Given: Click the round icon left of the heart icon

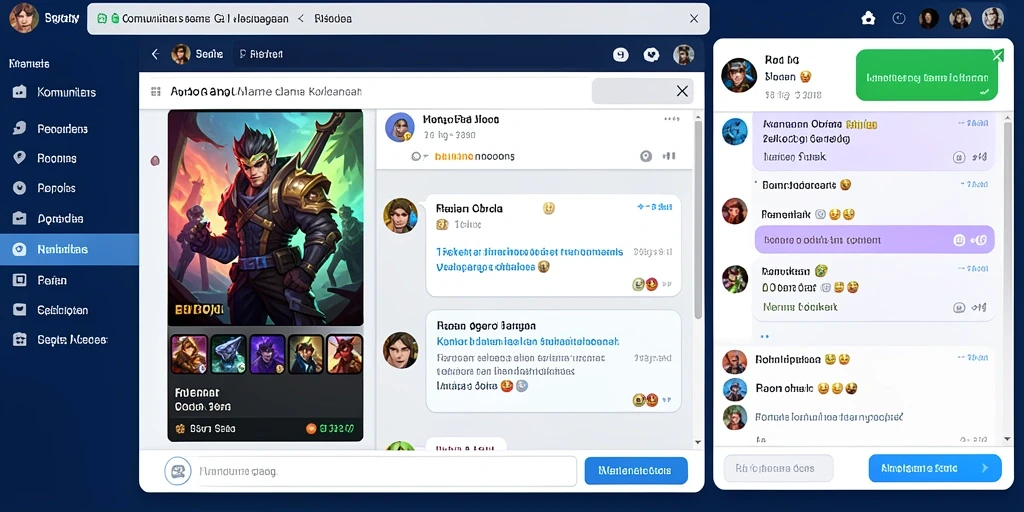Looking at the screenshot, I should click(x=620, y=55).
